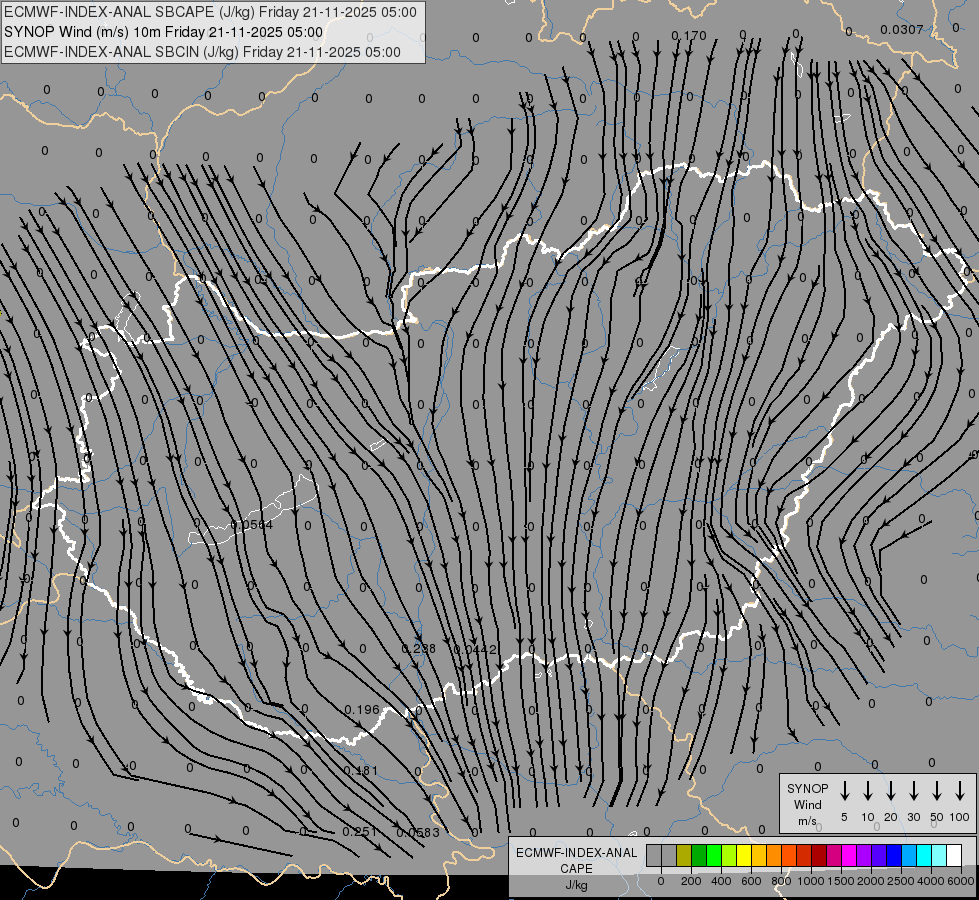Select the 50 m/s wind legend arrow
The height and width of the screenshot is (900, 979).
click(x=937, y=791)
